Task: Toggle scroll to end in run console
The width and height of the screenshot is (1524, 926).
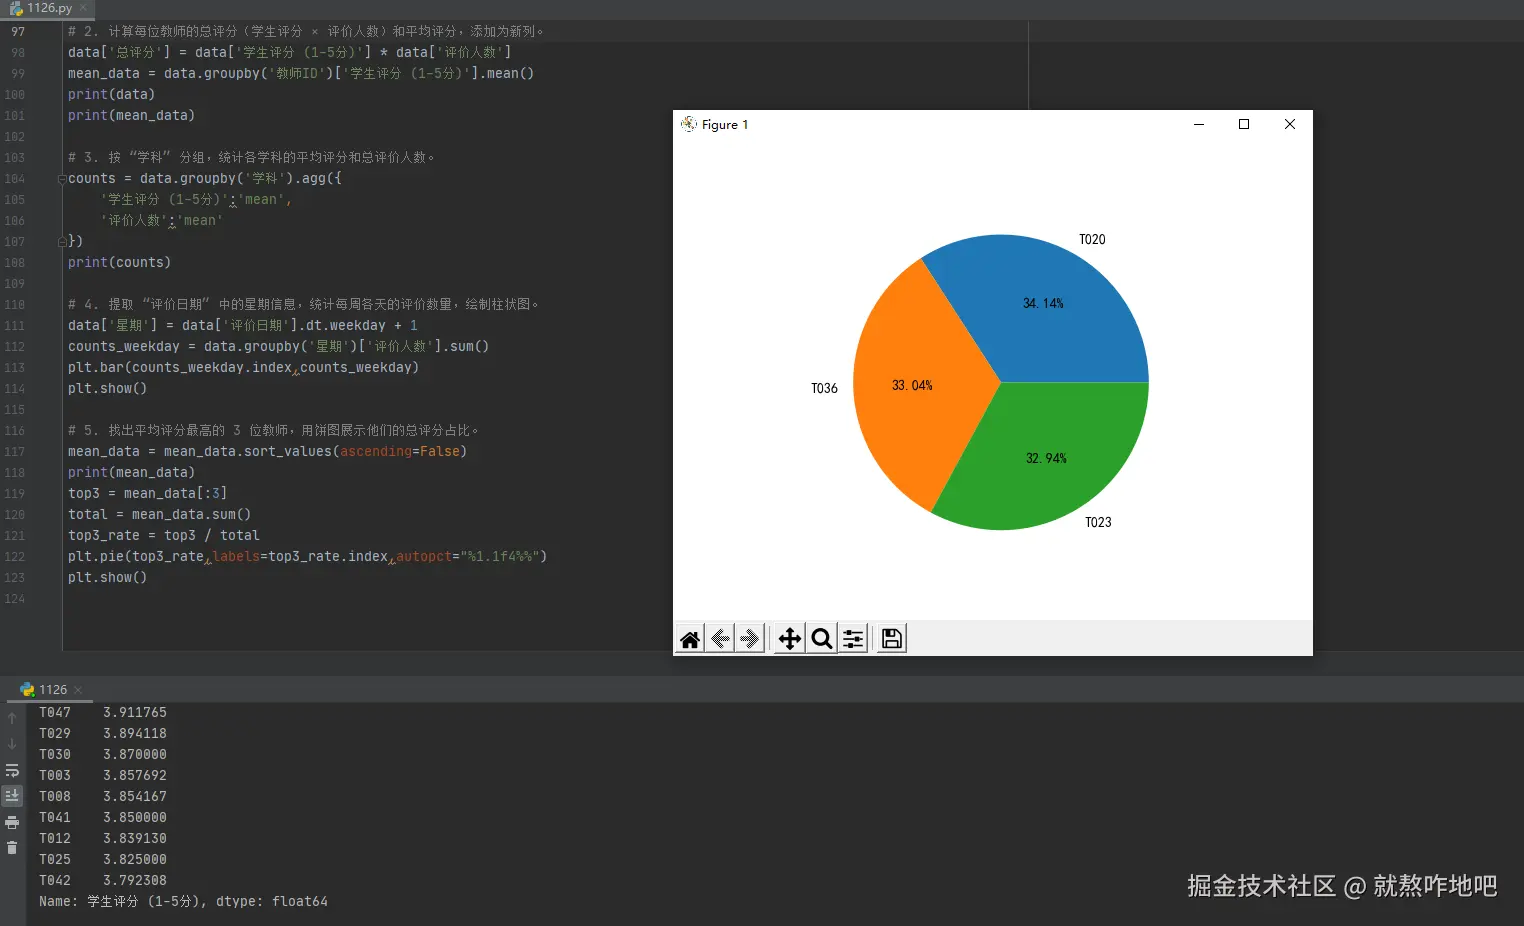Action: (12, 796)
